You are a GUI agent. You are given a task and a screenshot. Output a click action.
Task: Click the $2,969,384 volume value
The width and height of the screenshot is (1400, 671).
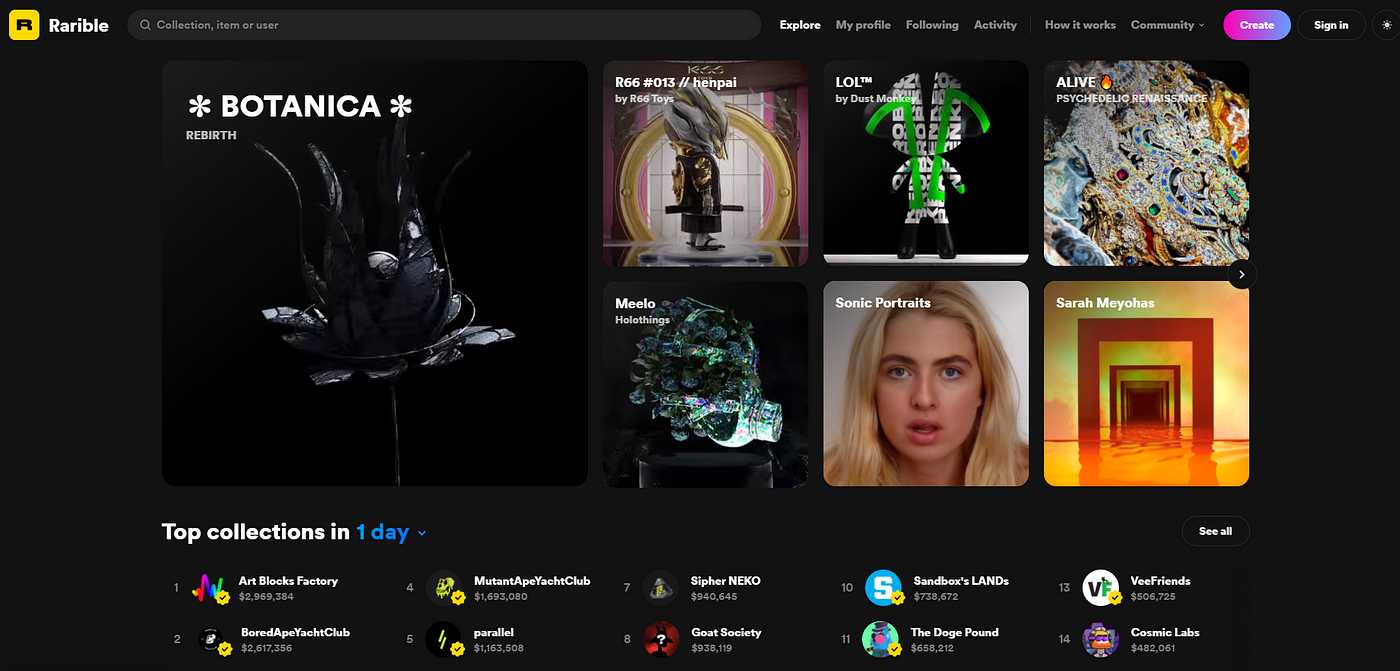(x=266, y=597)
